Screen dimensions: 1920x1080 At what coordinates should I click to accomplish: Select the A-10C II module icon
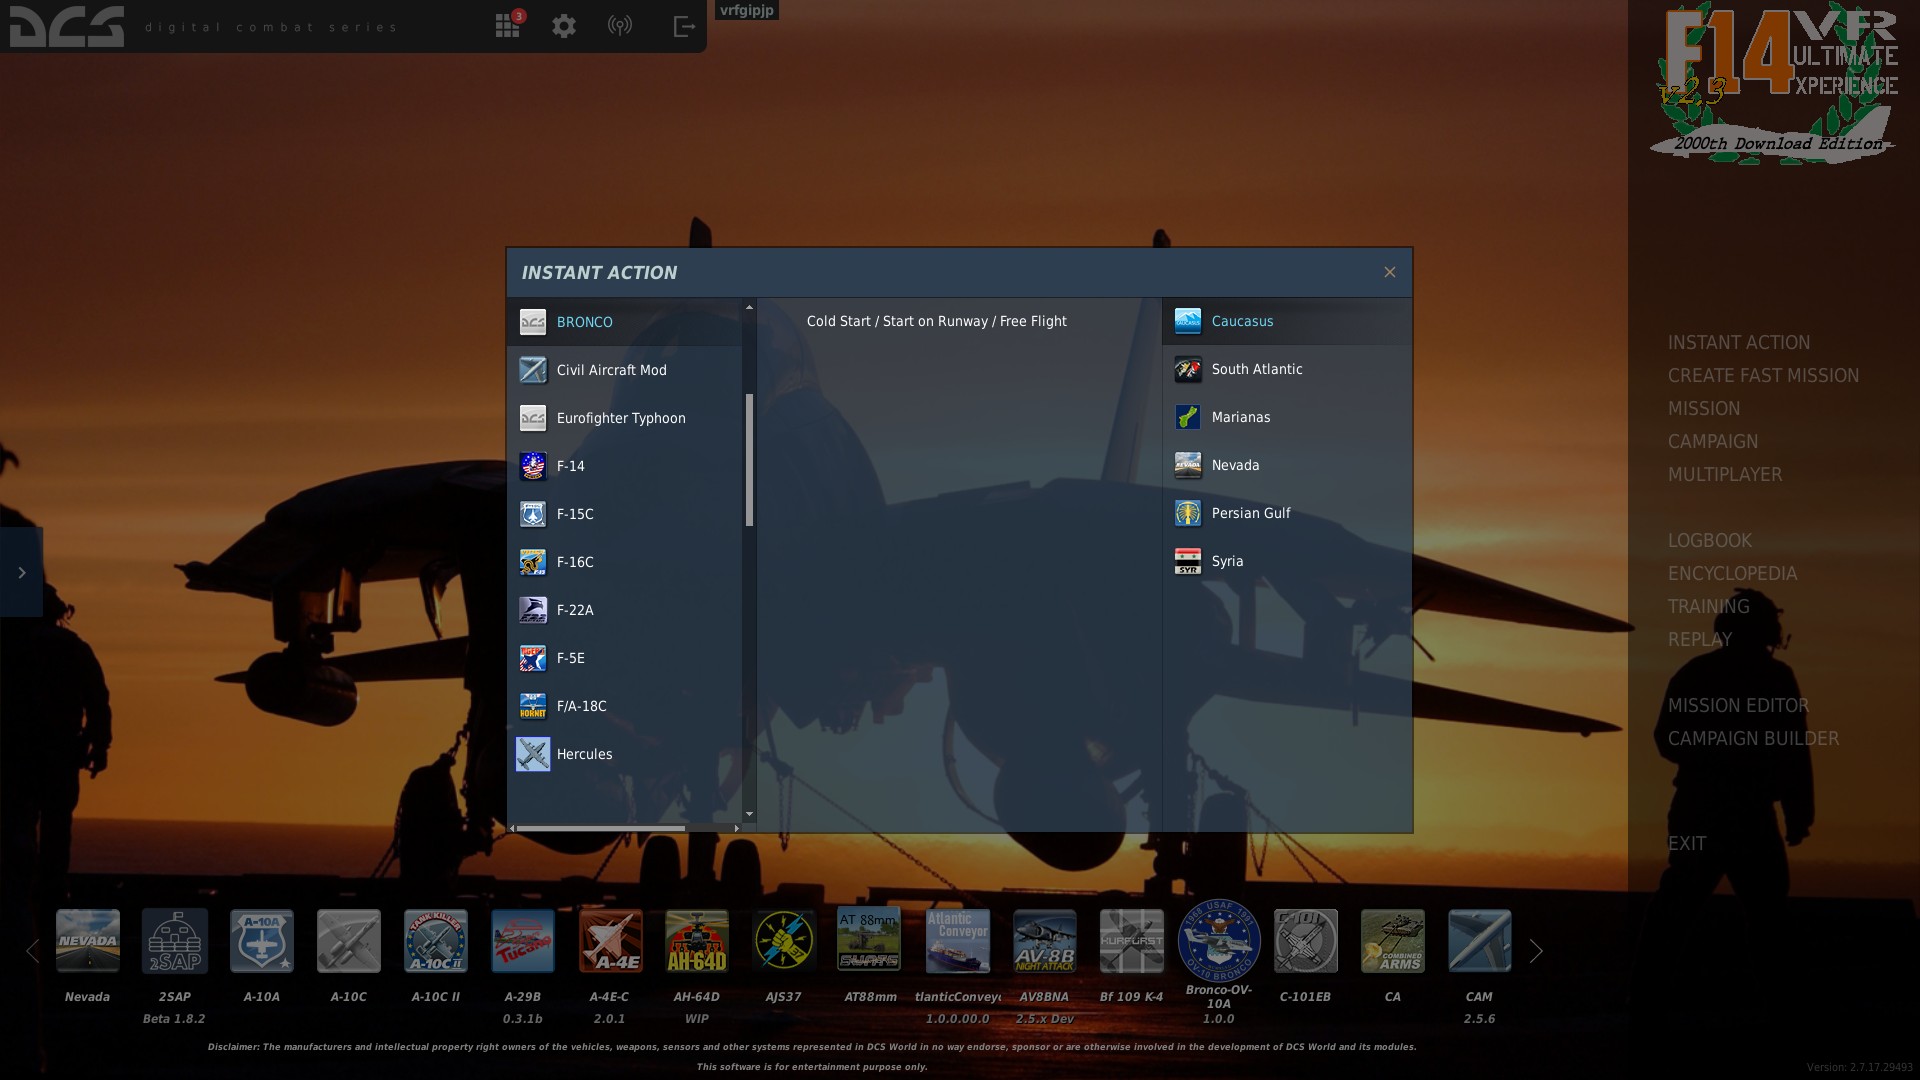[x=436, y=941]
